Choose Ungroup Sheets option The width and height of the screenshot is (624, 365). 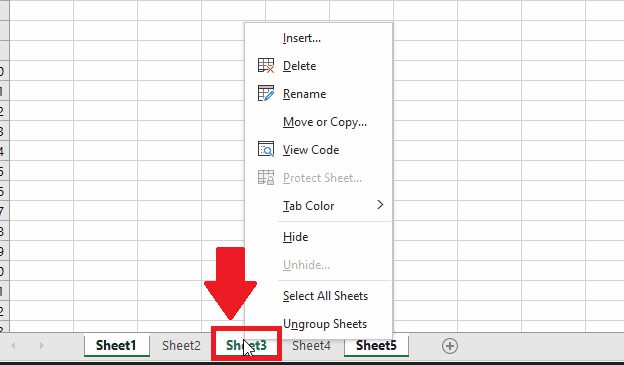(x=325, y=324)
